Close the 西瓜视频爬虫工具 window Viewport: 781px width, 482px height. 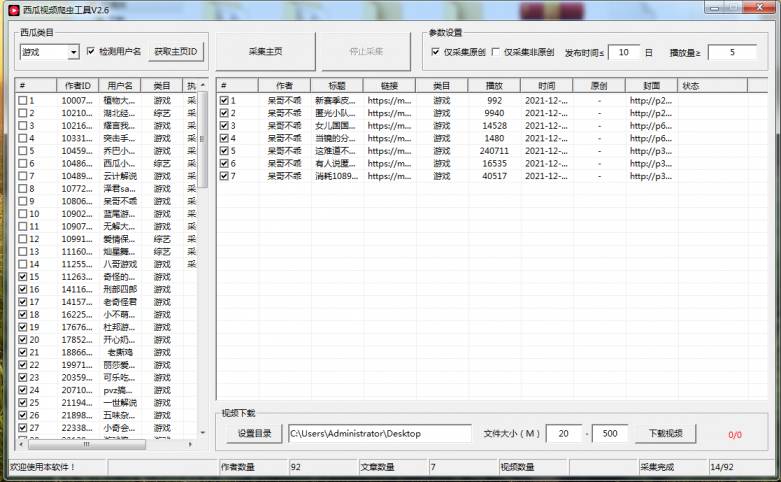click(x=760, y=7)
